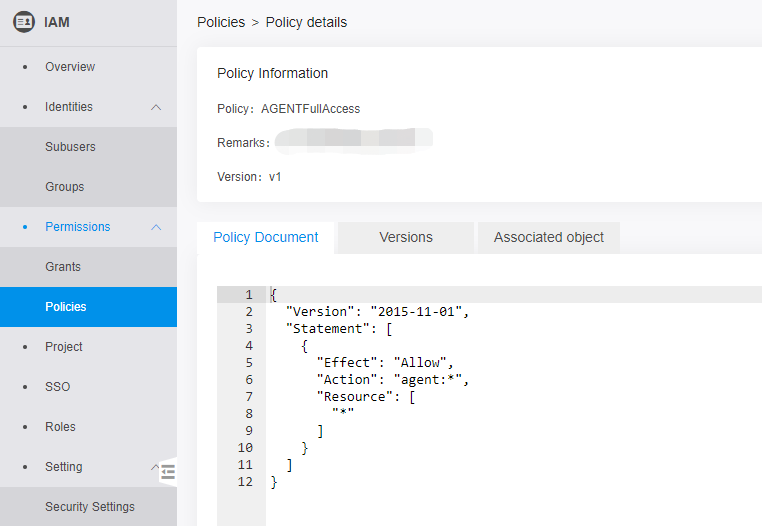Image resolution: width=762 pixels, height=526 pixels.
Task: Open the Setting menu item
Action: click(x=64, y=467)
